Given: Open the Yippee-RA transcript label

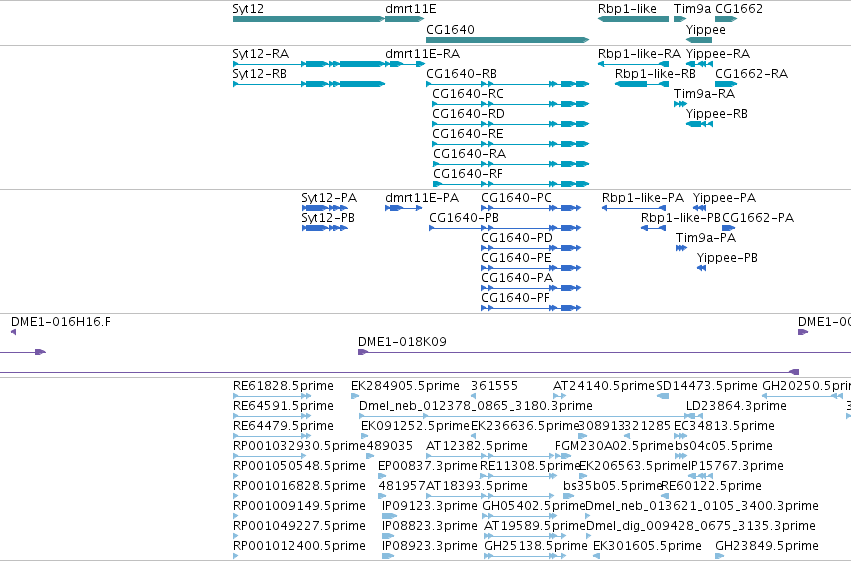Looking at the screenshot, I should pos(717,54).
